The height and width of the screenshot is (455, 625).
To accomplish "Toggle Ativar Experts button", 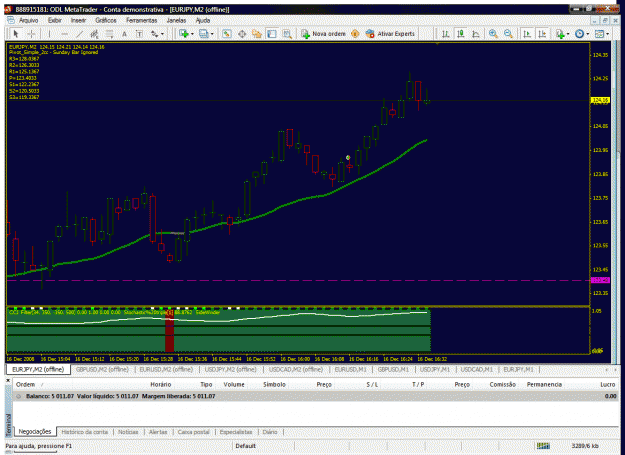I will [391, 34].
